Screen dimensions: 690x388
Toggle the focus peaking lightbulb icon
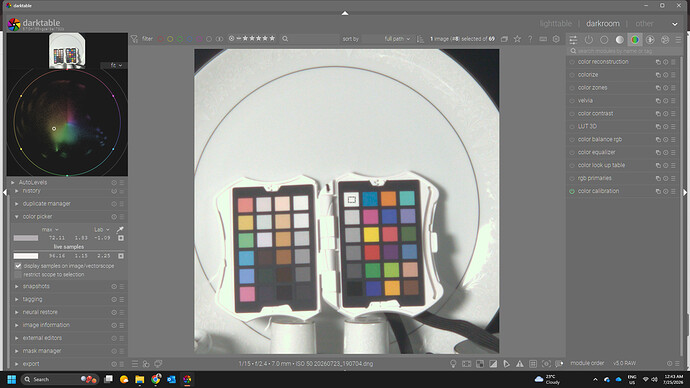(x=453, y=364)
